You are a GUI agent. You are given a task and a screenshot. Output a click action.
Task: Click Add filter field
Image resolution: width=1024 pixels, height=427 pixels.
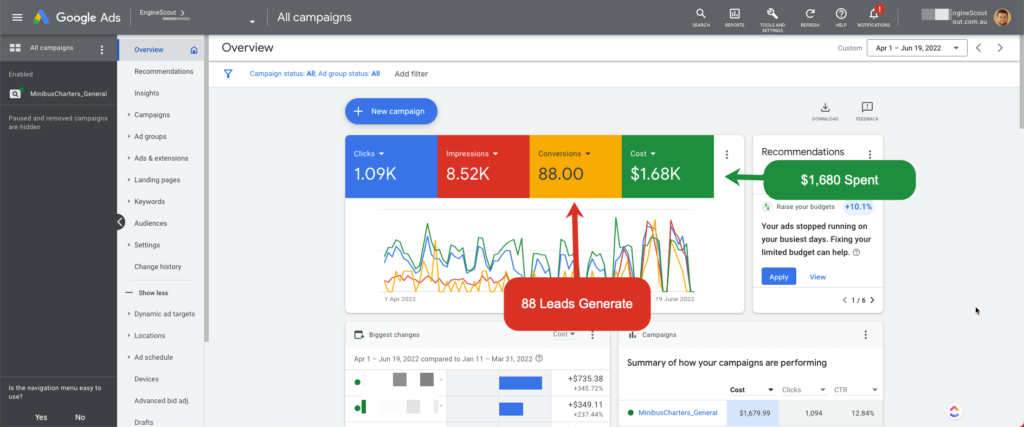[x=411, y=73]
